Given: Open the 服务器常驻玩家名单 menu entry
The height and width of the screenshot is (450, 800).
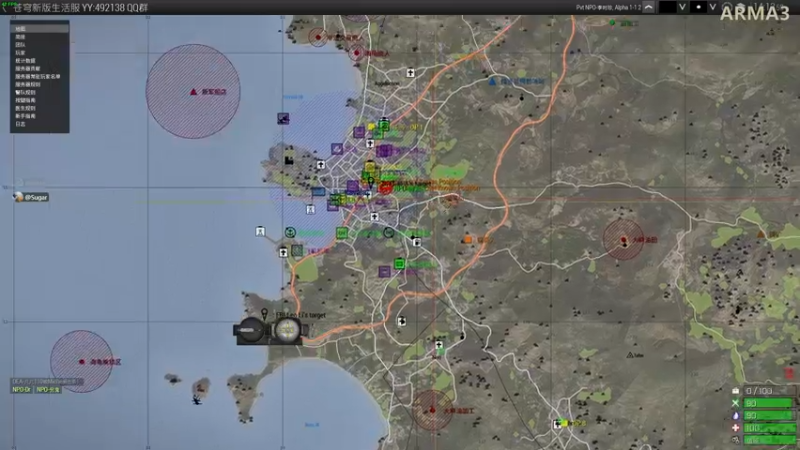Looking at the screenshot, I should click(39, 76).
